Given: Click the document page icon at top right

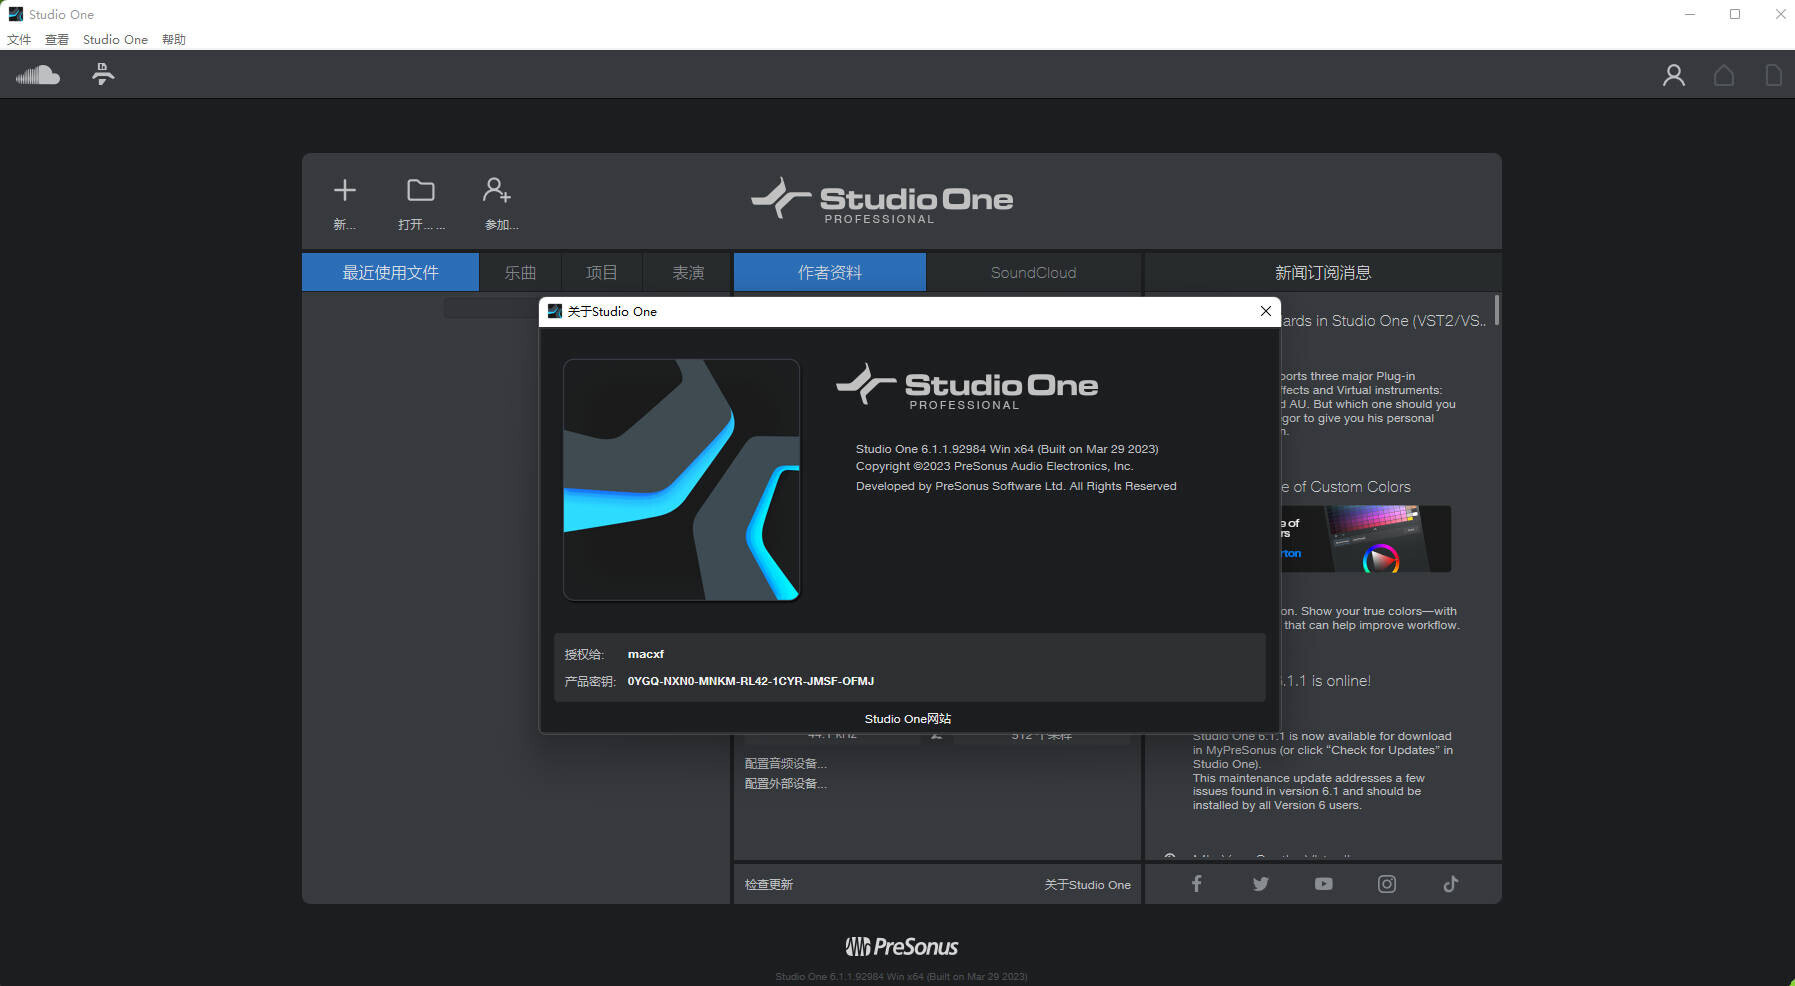Looking at the screenshot, I should point(1773,75).
